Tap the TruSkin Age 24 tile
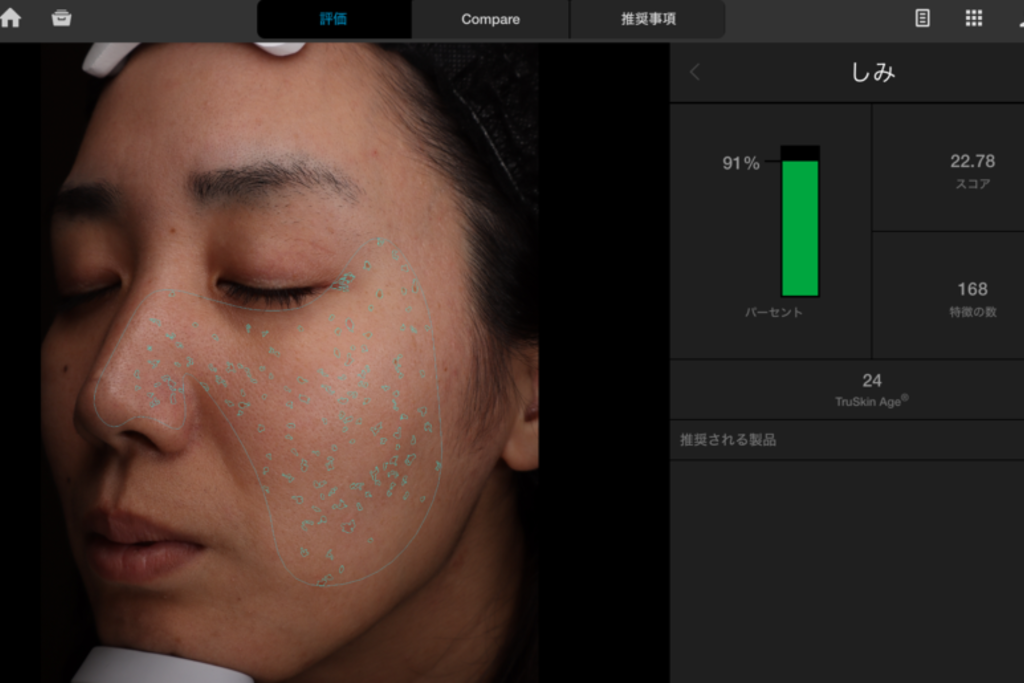The width and height of the screenshot is (1024, 683). click(871, 389)
